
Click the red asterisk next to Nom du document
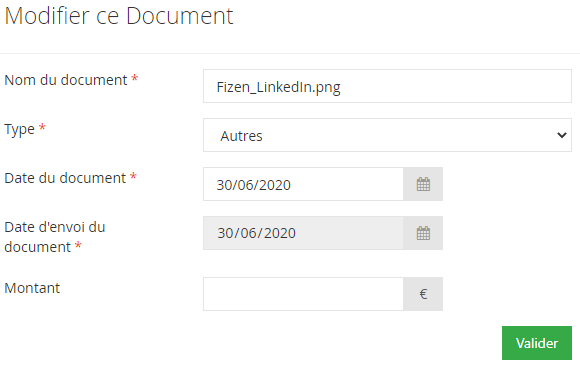point(135,78)
